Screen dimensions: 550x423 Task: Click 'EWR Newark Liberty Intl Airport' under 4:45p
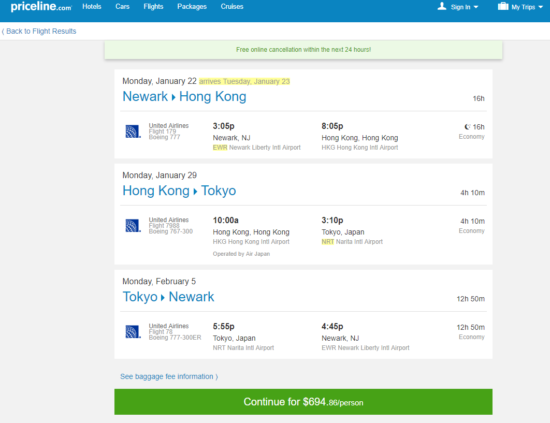(x=365, y=348)
